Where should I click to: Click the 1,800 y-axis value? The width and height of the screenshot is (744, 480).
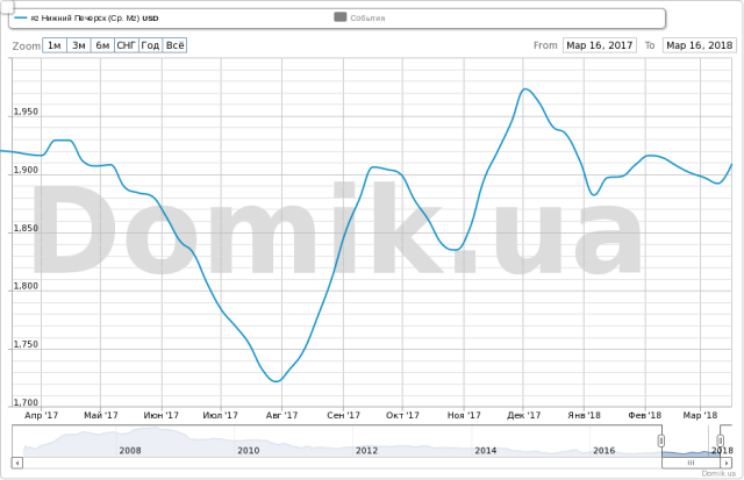[x=26, y=286]
